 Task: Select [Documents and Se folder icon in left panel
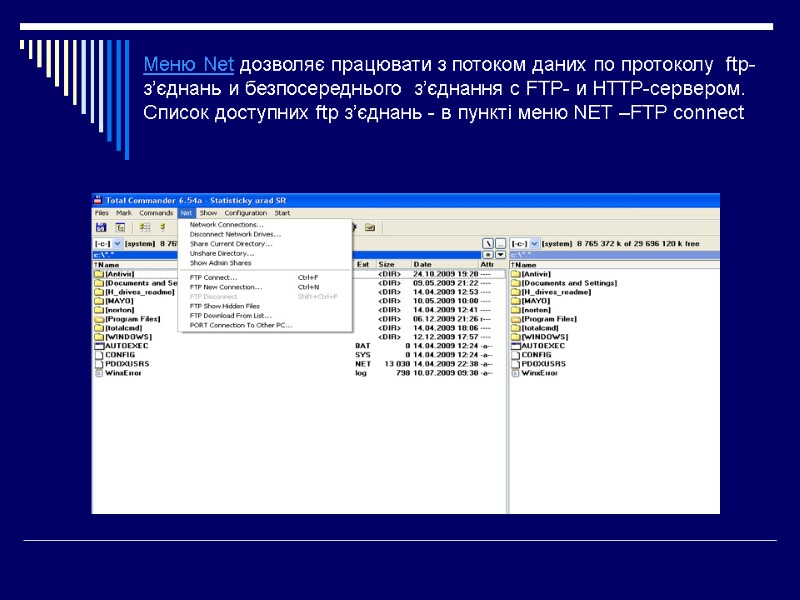(99, 283)
